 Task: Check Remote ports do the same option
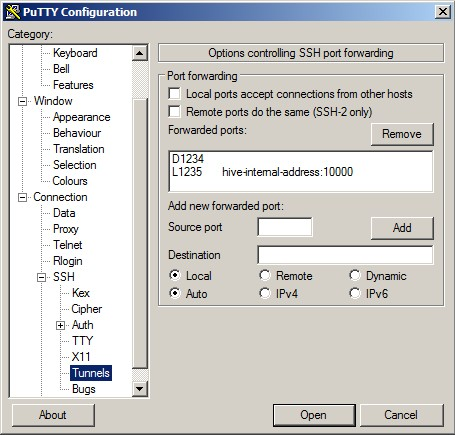(x=175, y=112)
